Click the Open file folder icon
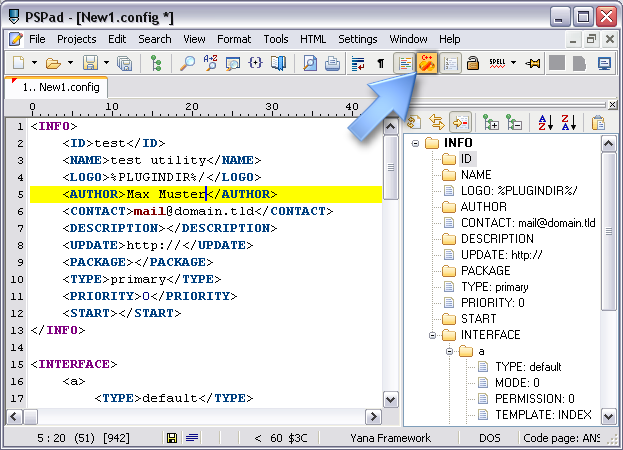 pos(53,63)
